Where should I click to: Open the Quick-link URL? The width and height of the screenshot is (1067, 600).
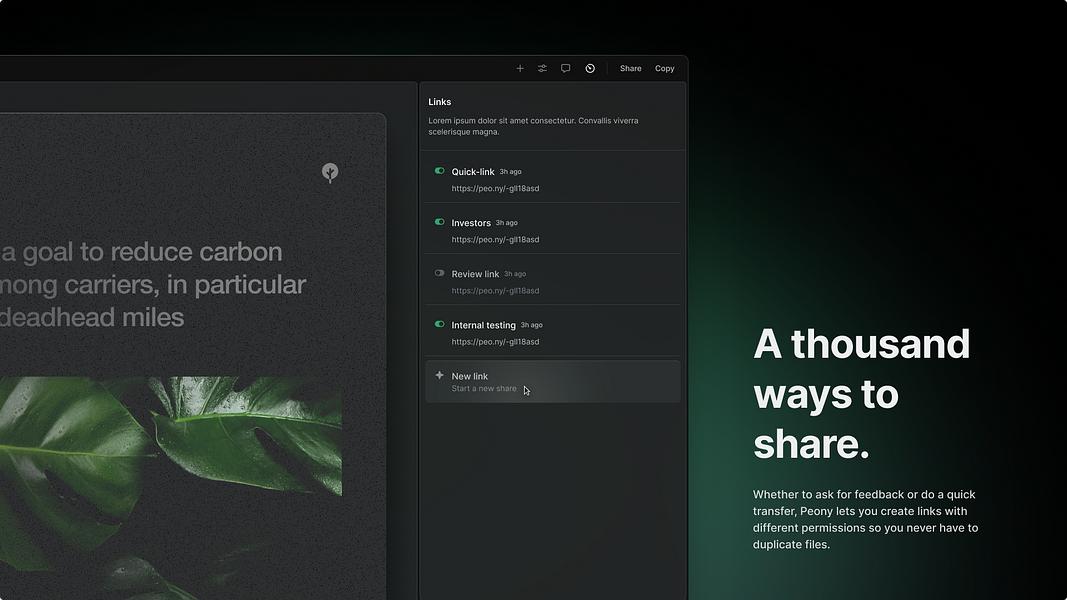(495, 188)
